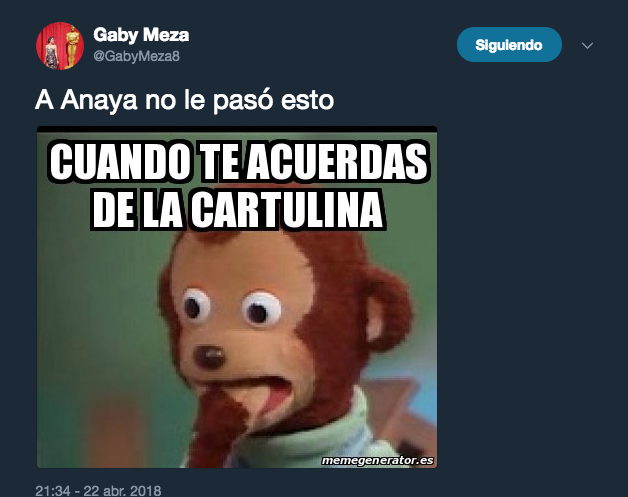Click the monkey puppet's right googly eye
The width and height of the screenshot is (628, 497).
[261, 309]
